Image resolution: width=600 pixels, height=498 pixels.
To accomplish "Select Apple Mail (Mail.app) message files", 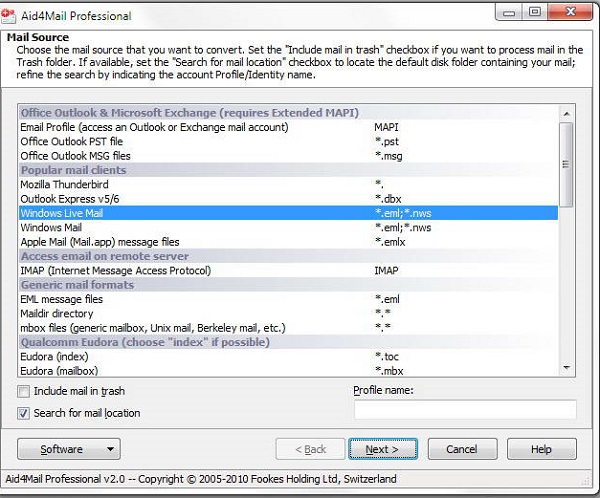I will click(x=289, y=242).
